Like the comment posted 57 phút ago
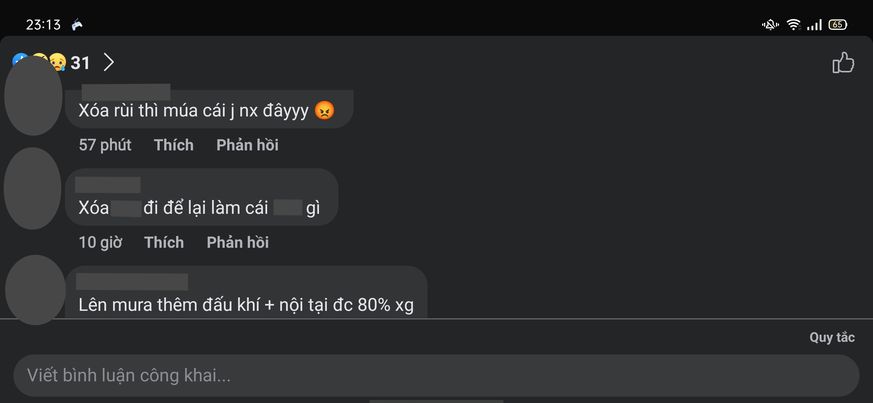 coord(173,145)
